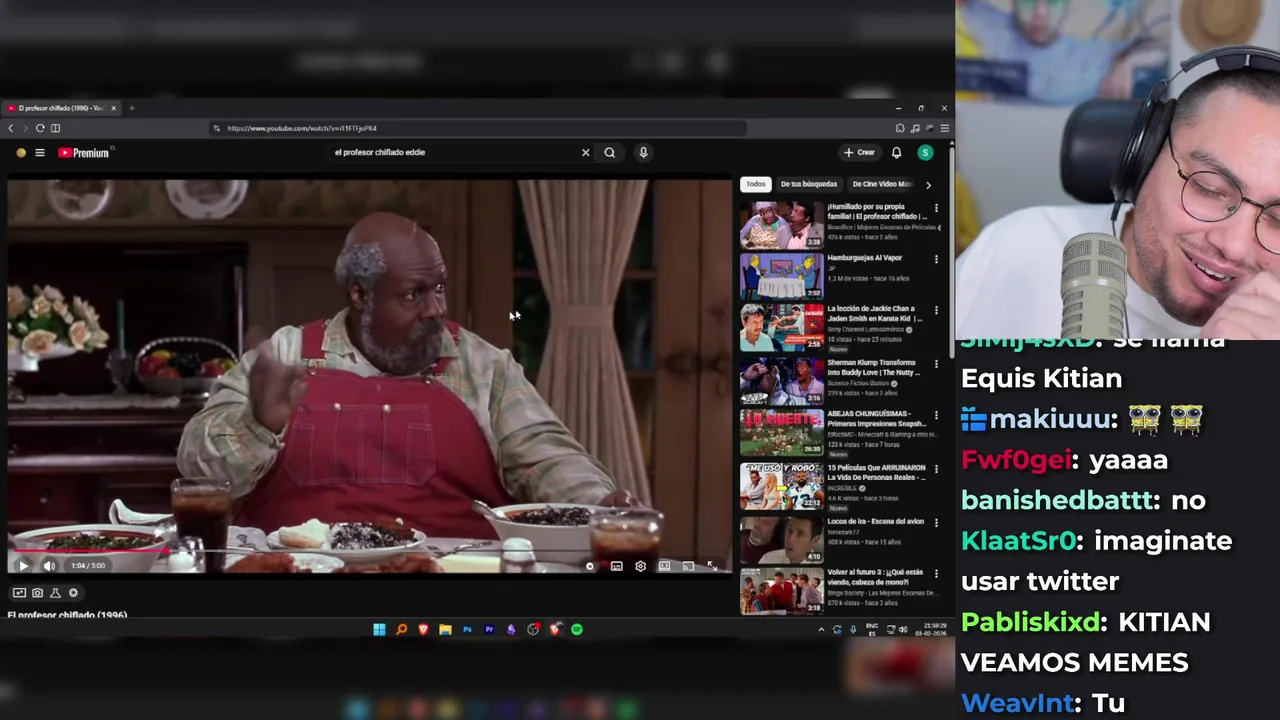This screenshot has height=720, width=1280.
Task: Cast the video to a device
Action: (688, 566)
